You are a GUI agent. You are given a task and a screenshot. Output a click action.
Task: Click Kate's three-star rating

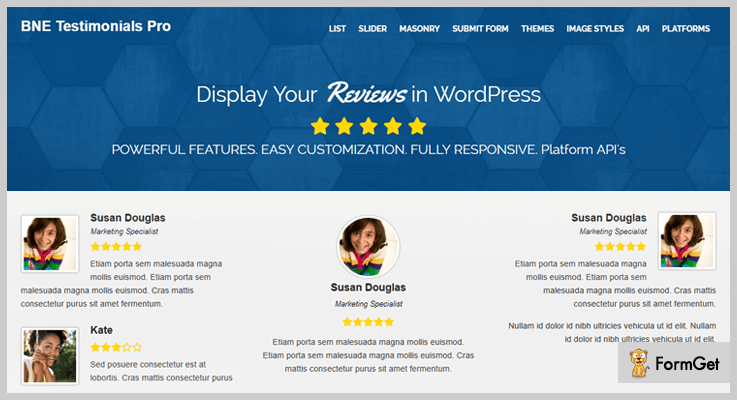(x=116, y=347)
